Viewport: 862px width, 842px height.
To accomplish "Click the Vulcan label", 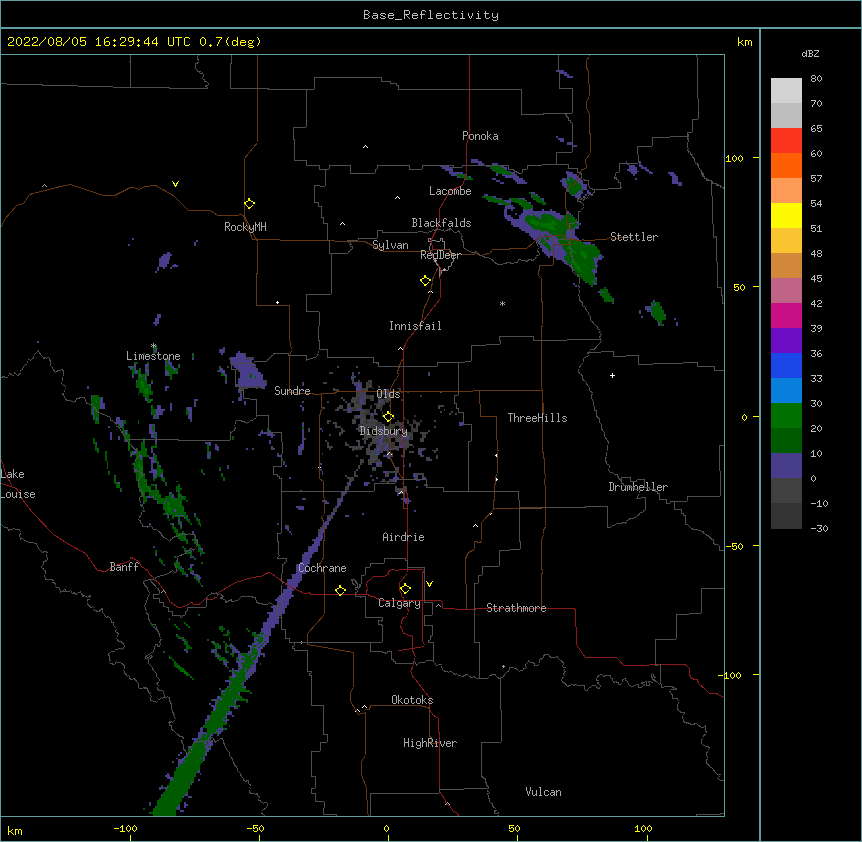I will (543, 792).
